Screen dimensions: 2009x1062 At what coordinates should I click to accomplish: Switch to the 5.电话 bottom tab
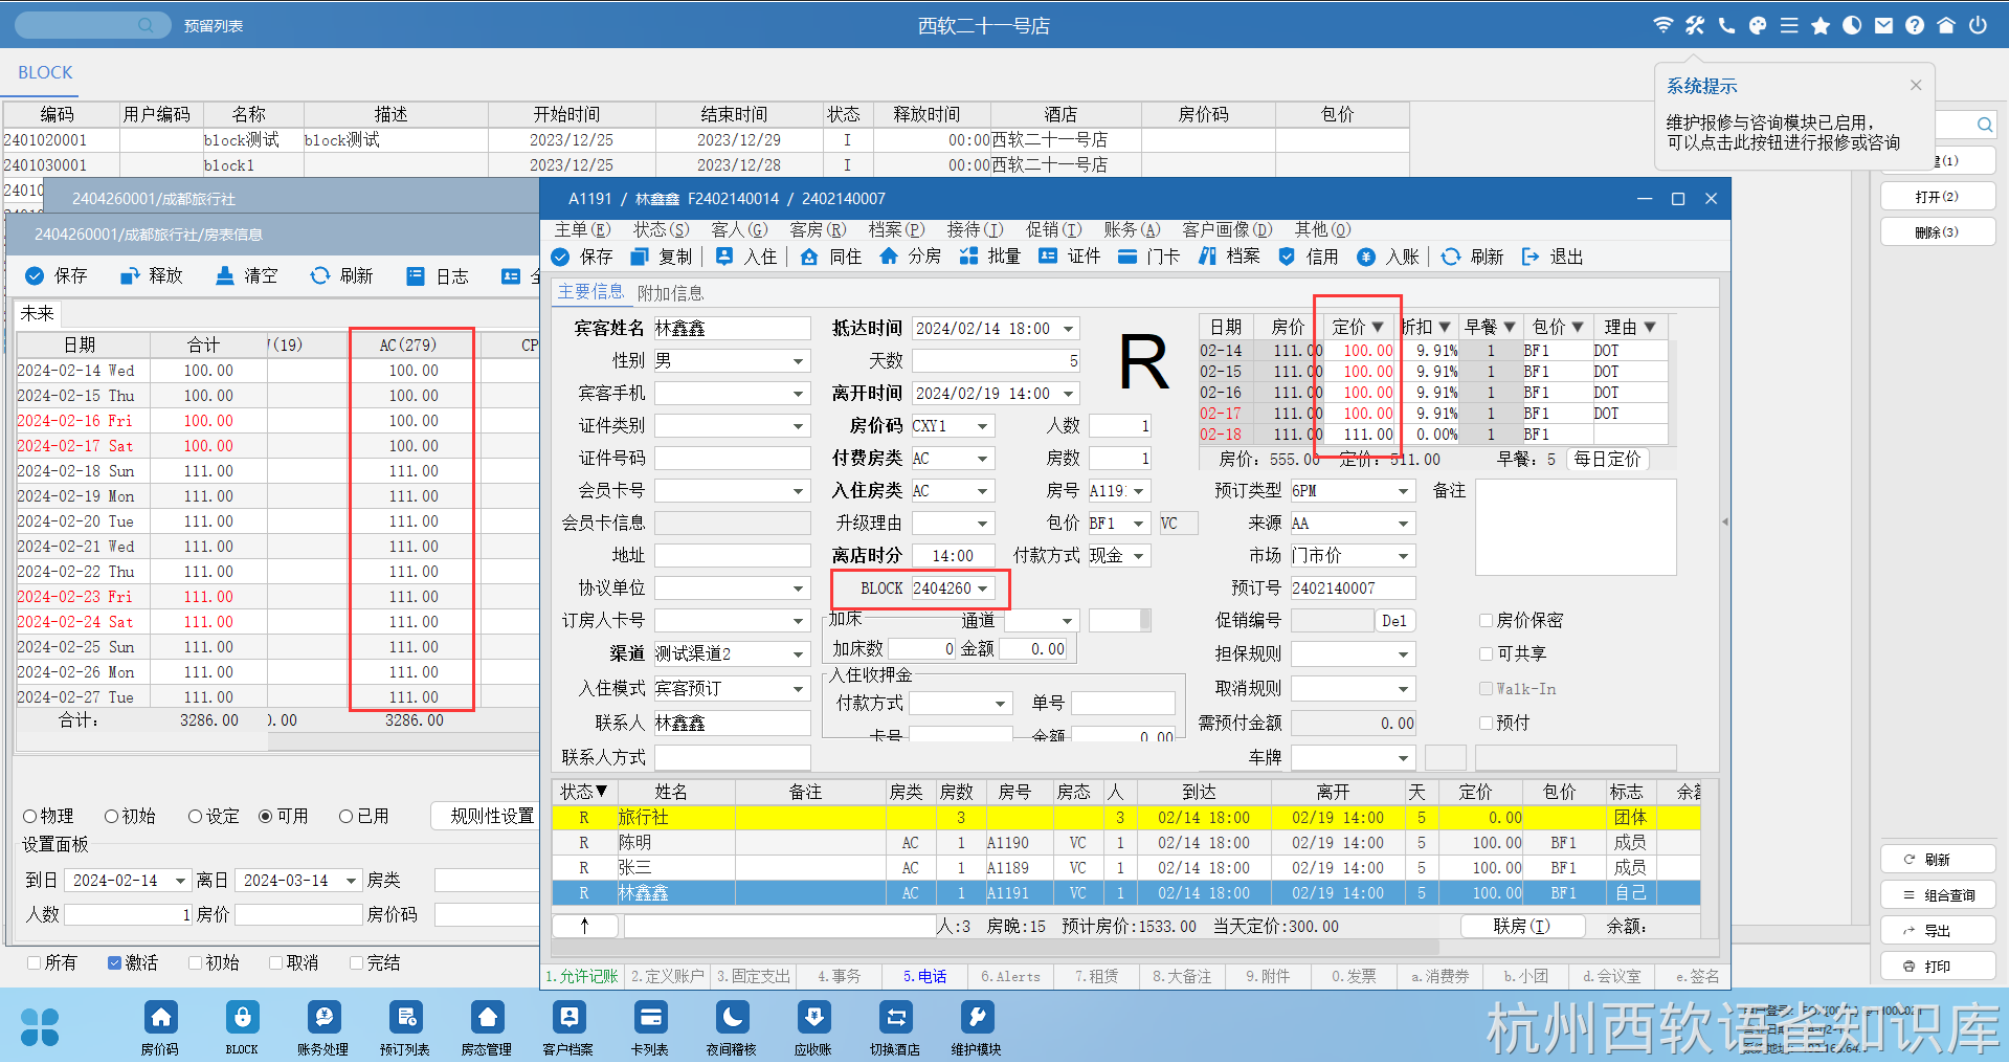pyautogui.click(x=925, y=976)
